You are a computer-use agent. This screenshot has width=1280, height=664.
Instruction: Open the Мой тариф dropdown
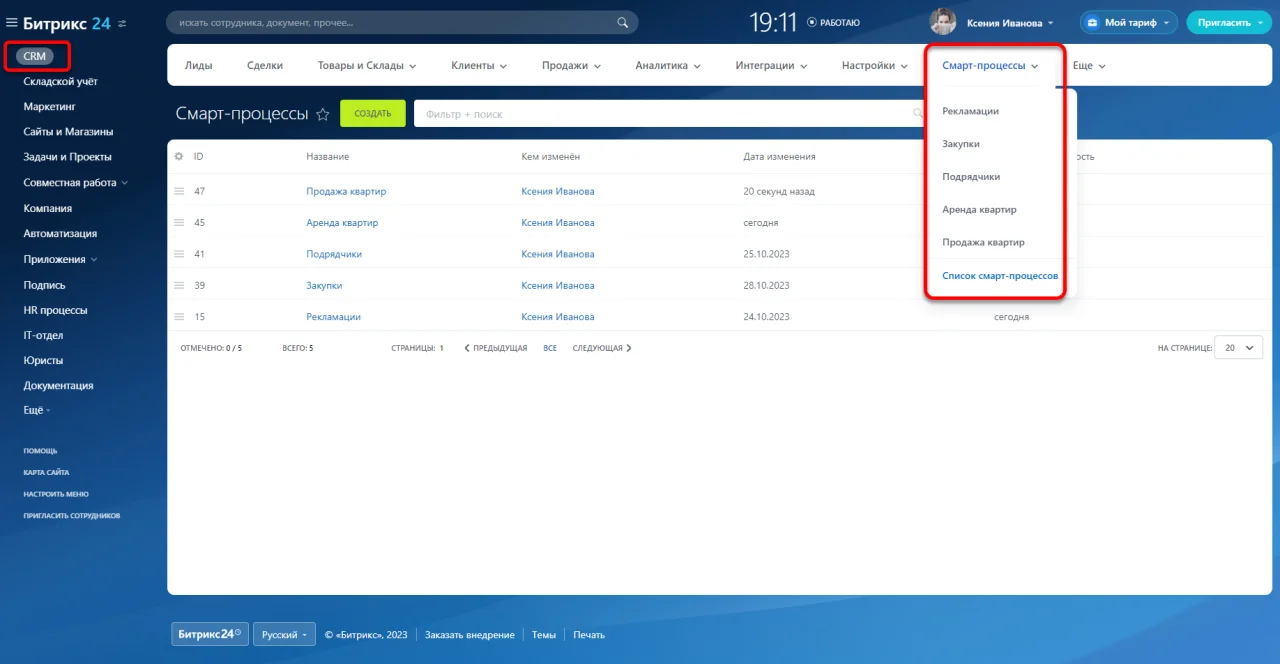[x=1129, y=22]
